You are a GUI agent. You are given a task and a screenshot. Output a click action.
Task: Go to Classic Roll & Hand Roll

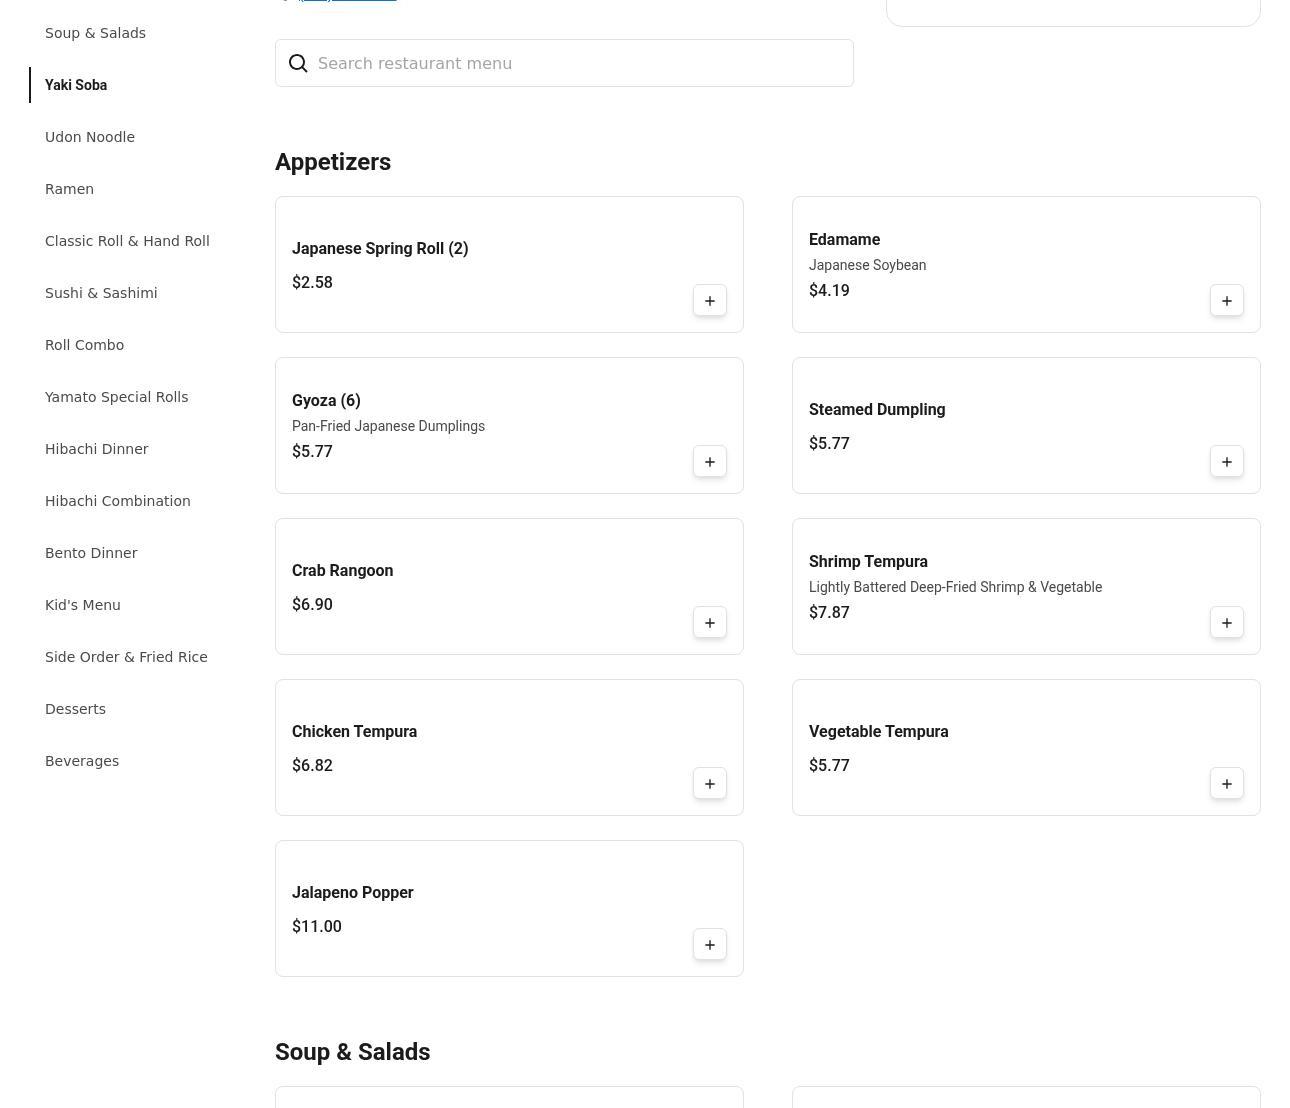coord(127,241)
